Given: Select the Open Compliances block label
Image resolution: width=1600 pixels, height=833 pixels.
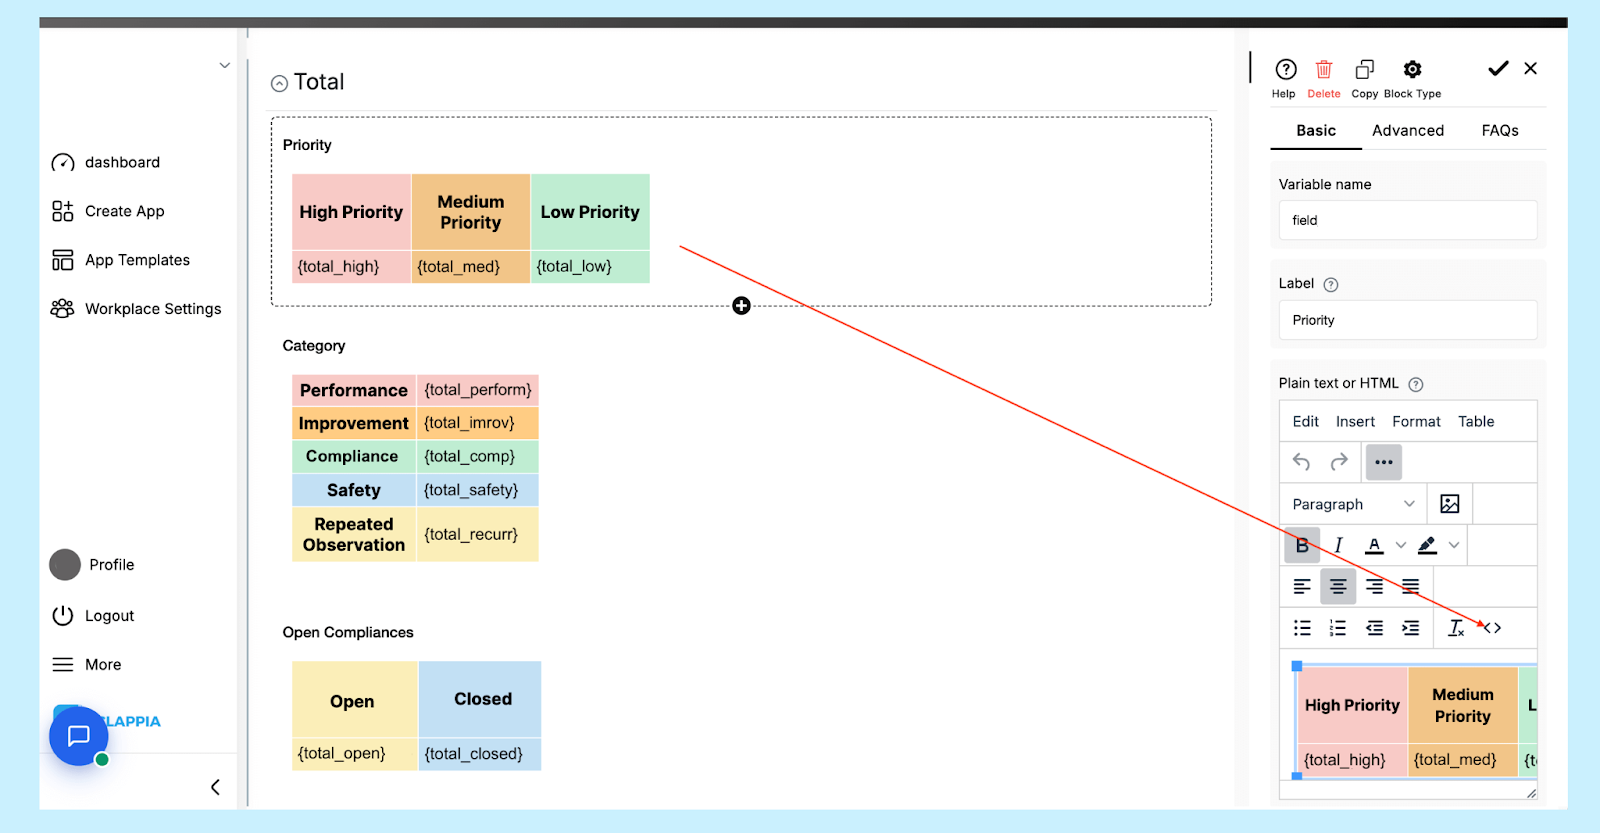Looking at the screenshot, I should (x=348, y=633).
